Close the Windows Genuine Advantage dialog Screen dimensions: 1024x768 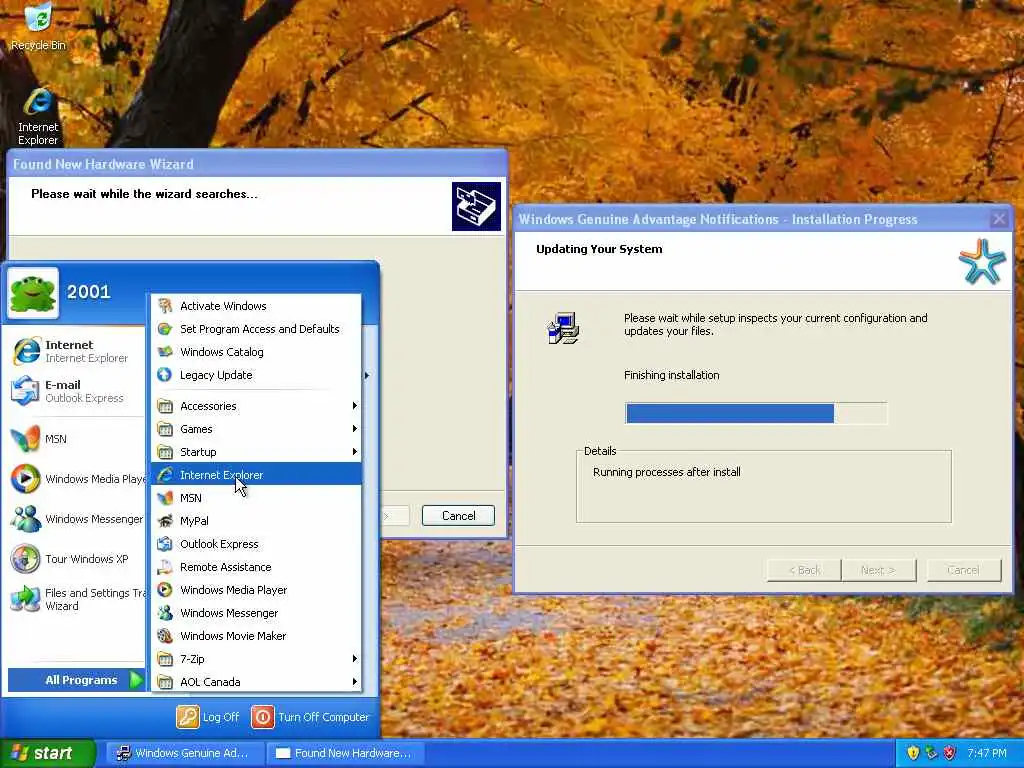point(999,219)
